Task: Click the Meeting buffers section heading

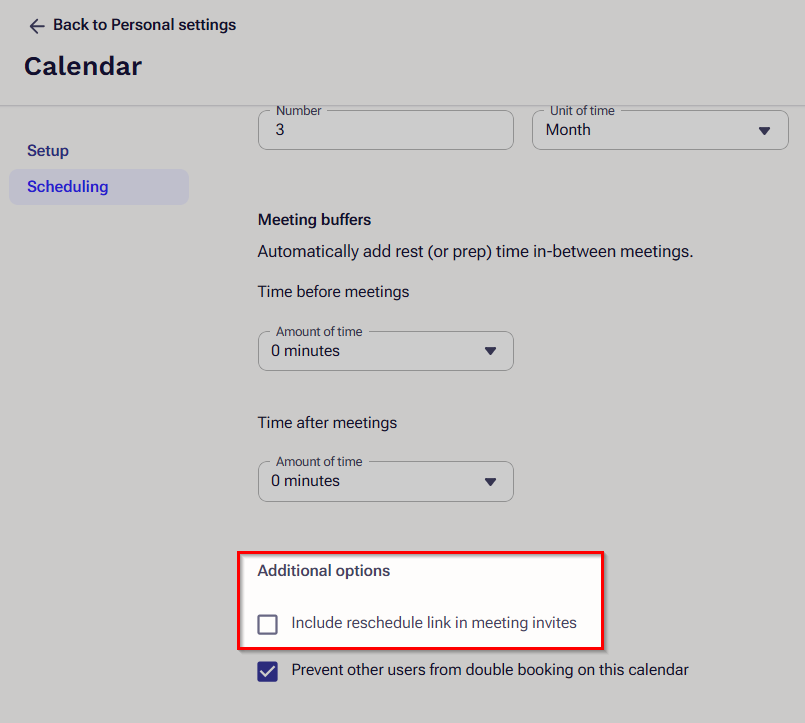Action: (314, 220)
